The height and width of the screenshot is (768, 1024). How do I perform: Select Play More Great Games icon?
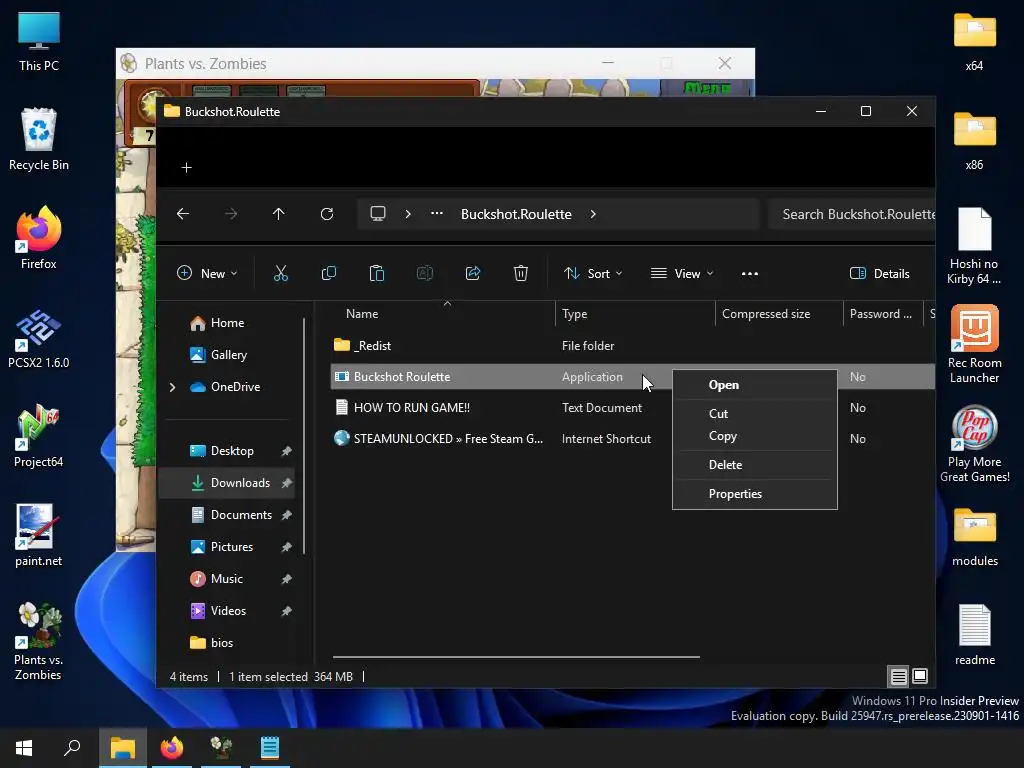coord(974,444)
